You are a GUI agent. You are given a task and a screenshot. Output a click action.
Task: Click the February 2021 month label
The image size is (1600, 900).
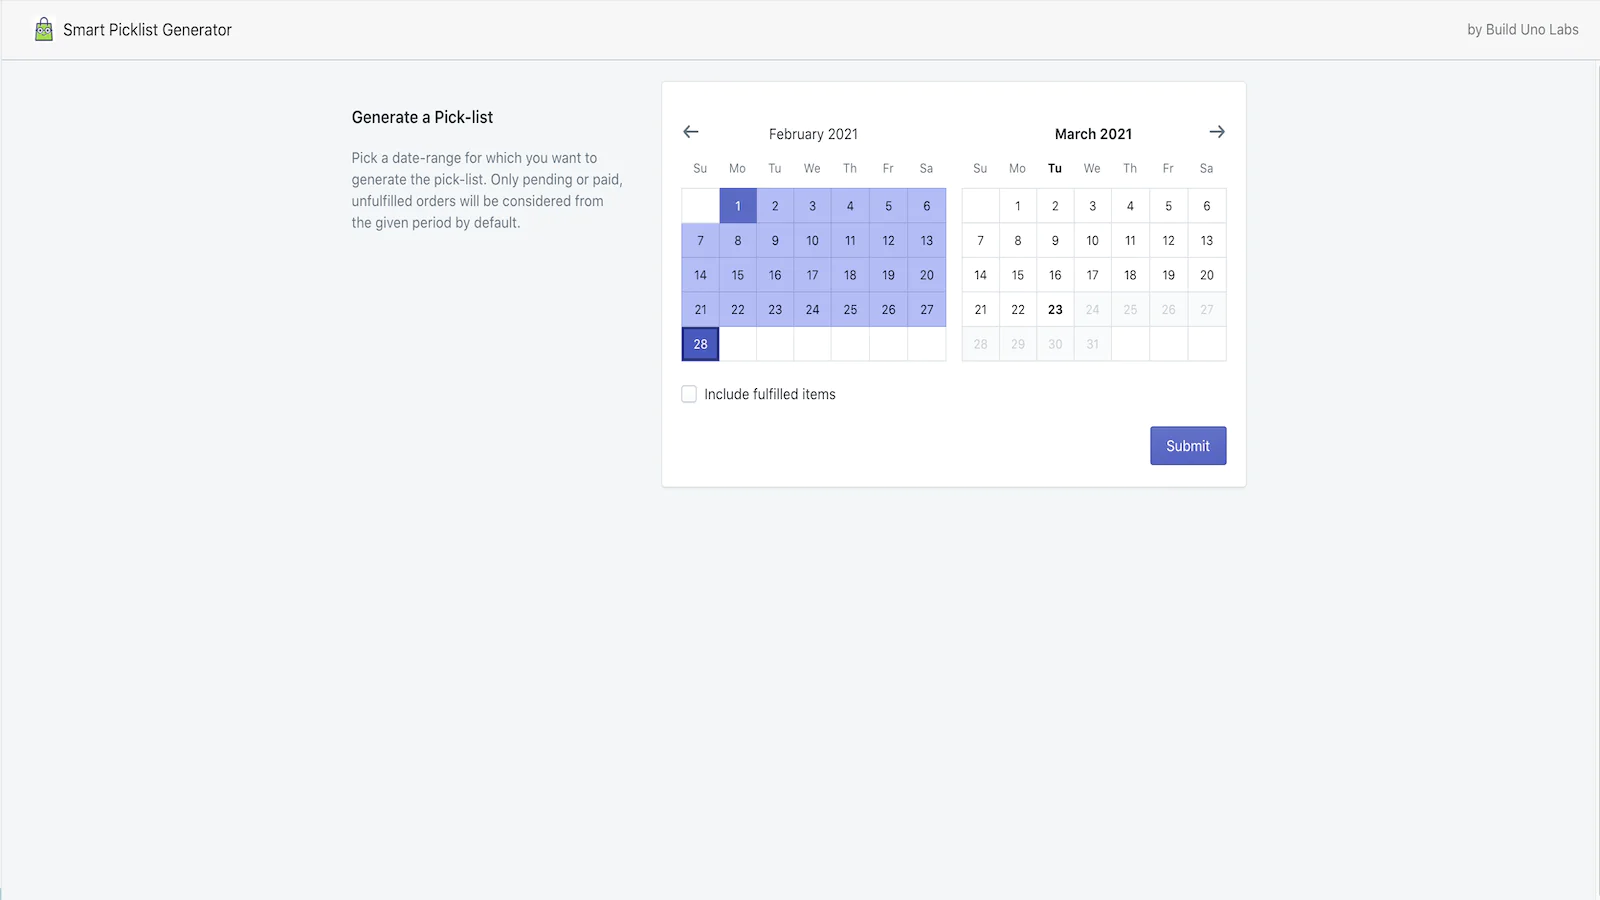click(813, 133)
